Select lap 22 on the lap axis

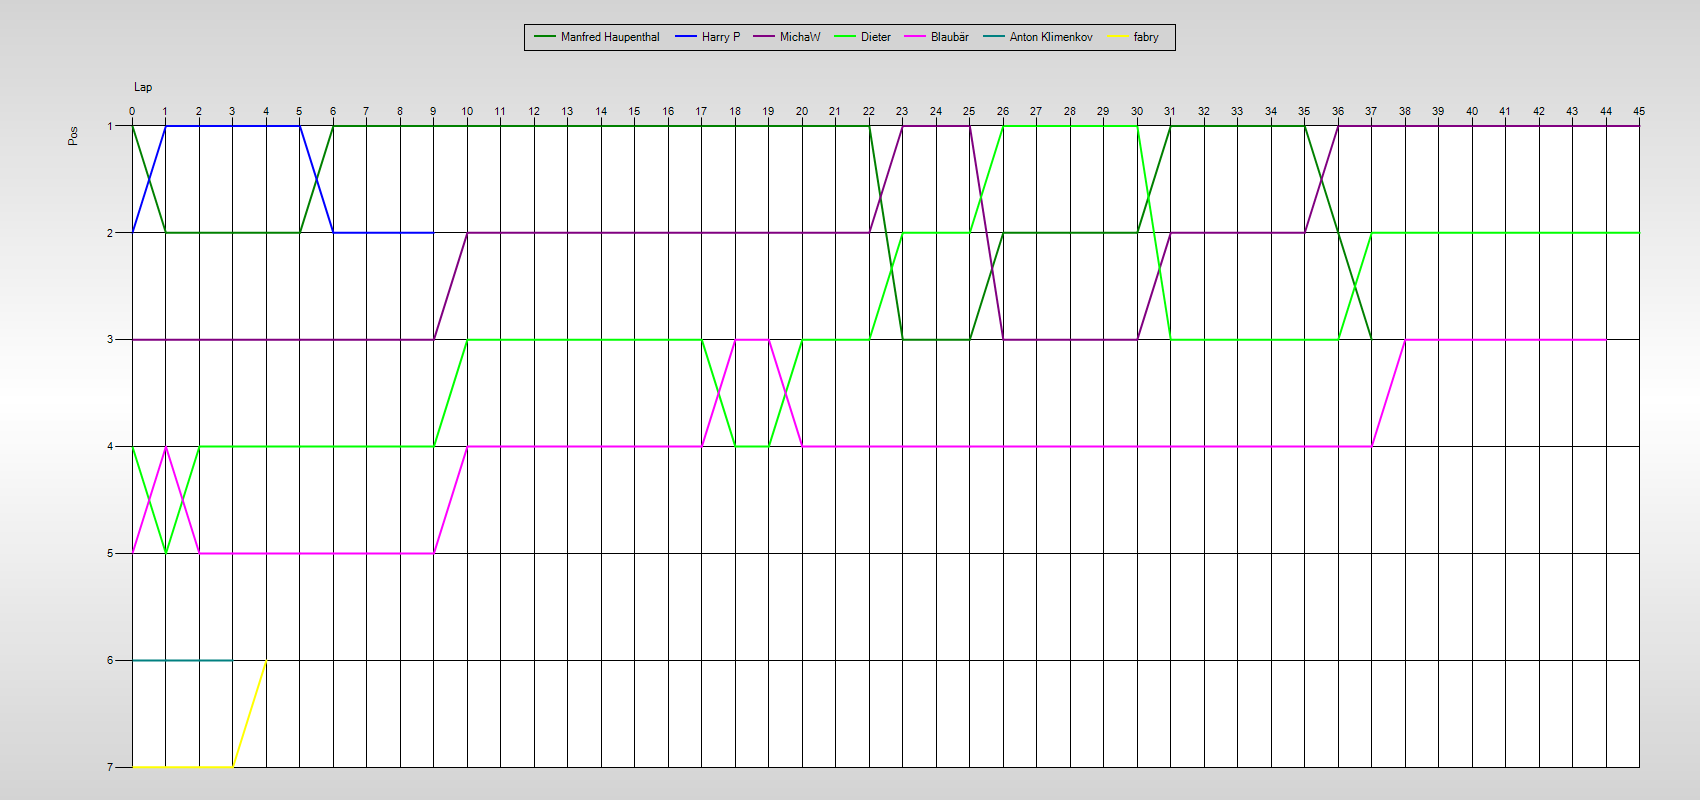coord(869,111)
